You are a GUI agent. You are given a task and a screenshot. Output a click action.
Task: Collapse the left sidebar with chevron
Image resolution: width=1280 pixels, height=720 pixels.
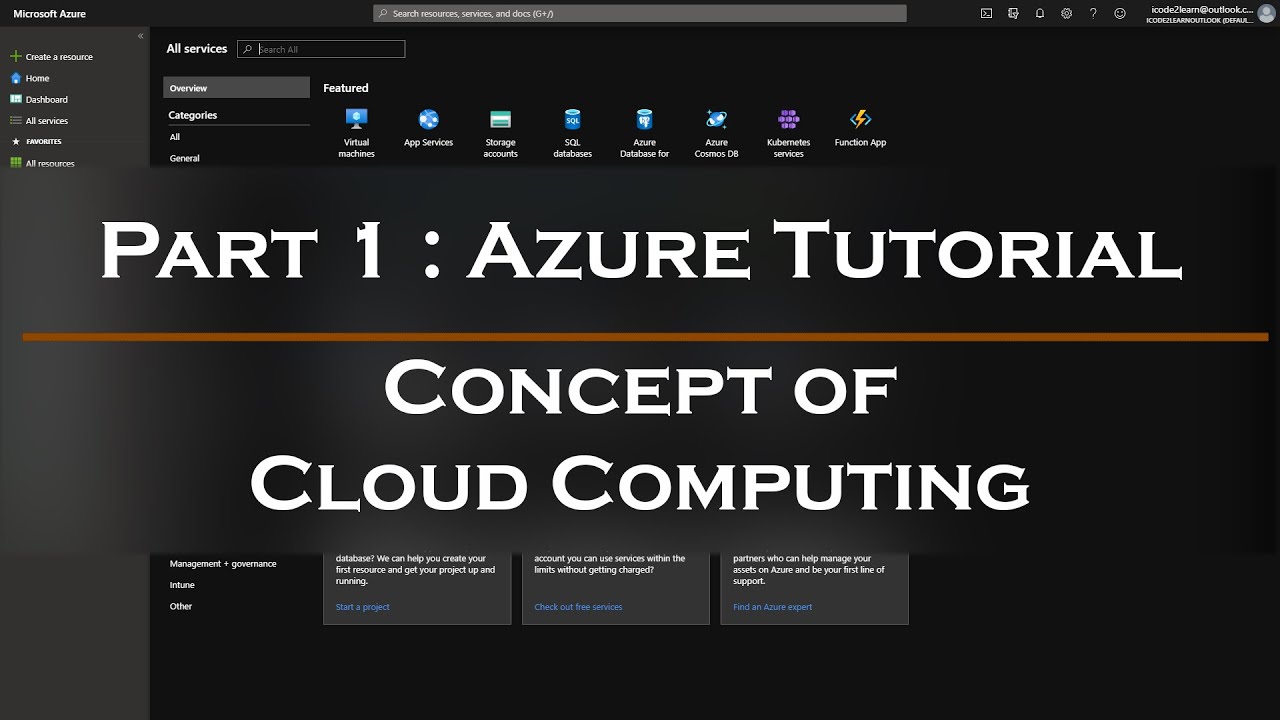point(141,35)
